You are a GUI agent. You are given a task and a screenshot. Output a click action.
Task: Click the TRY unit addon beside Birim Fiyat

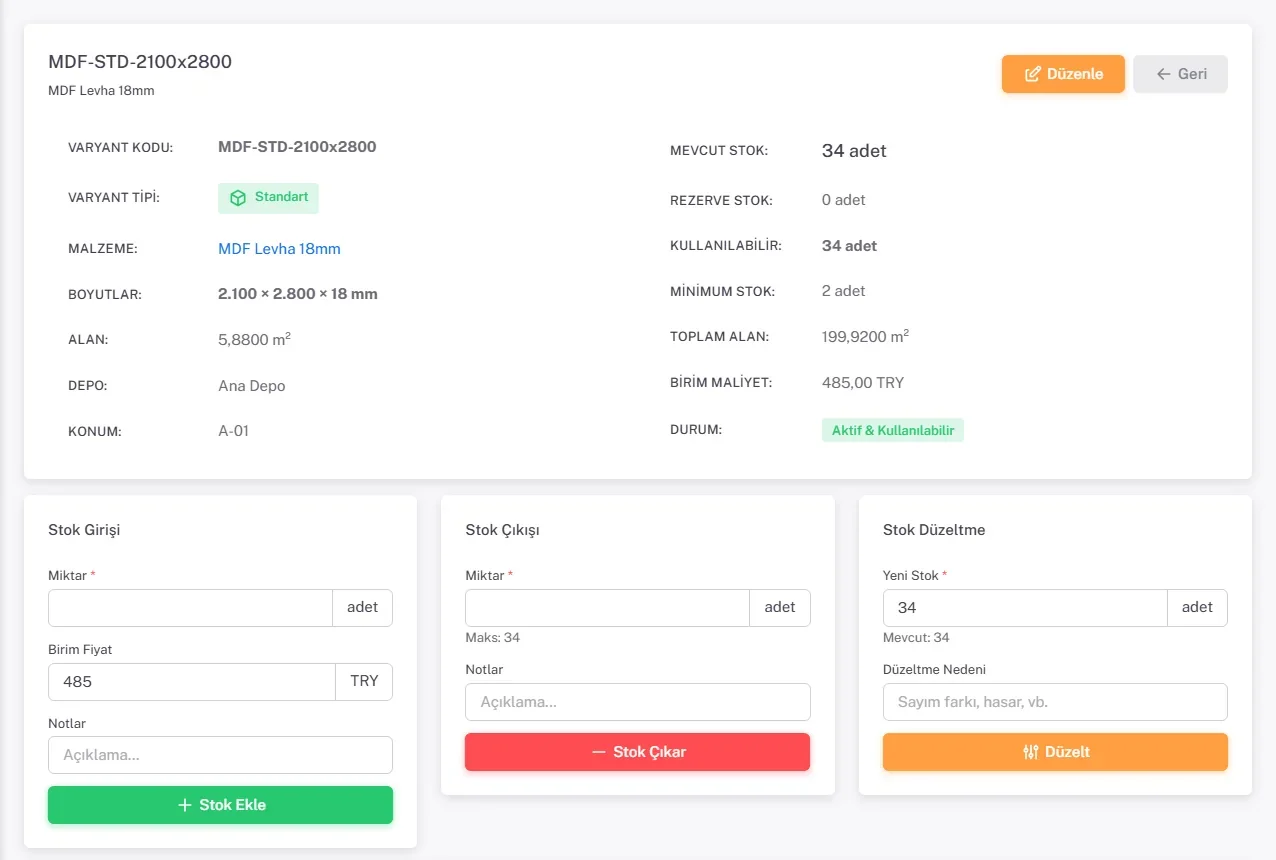pyautogui.click(x=364, y=682)
